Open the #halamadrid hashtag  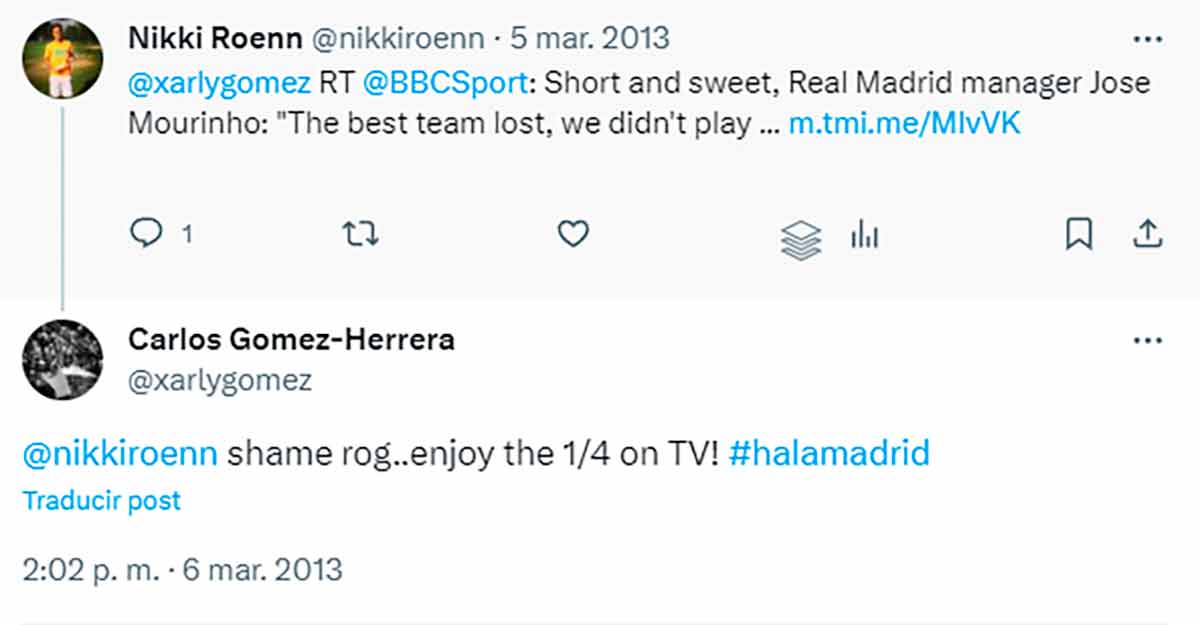pyautogui.click(x=829, y=454)
